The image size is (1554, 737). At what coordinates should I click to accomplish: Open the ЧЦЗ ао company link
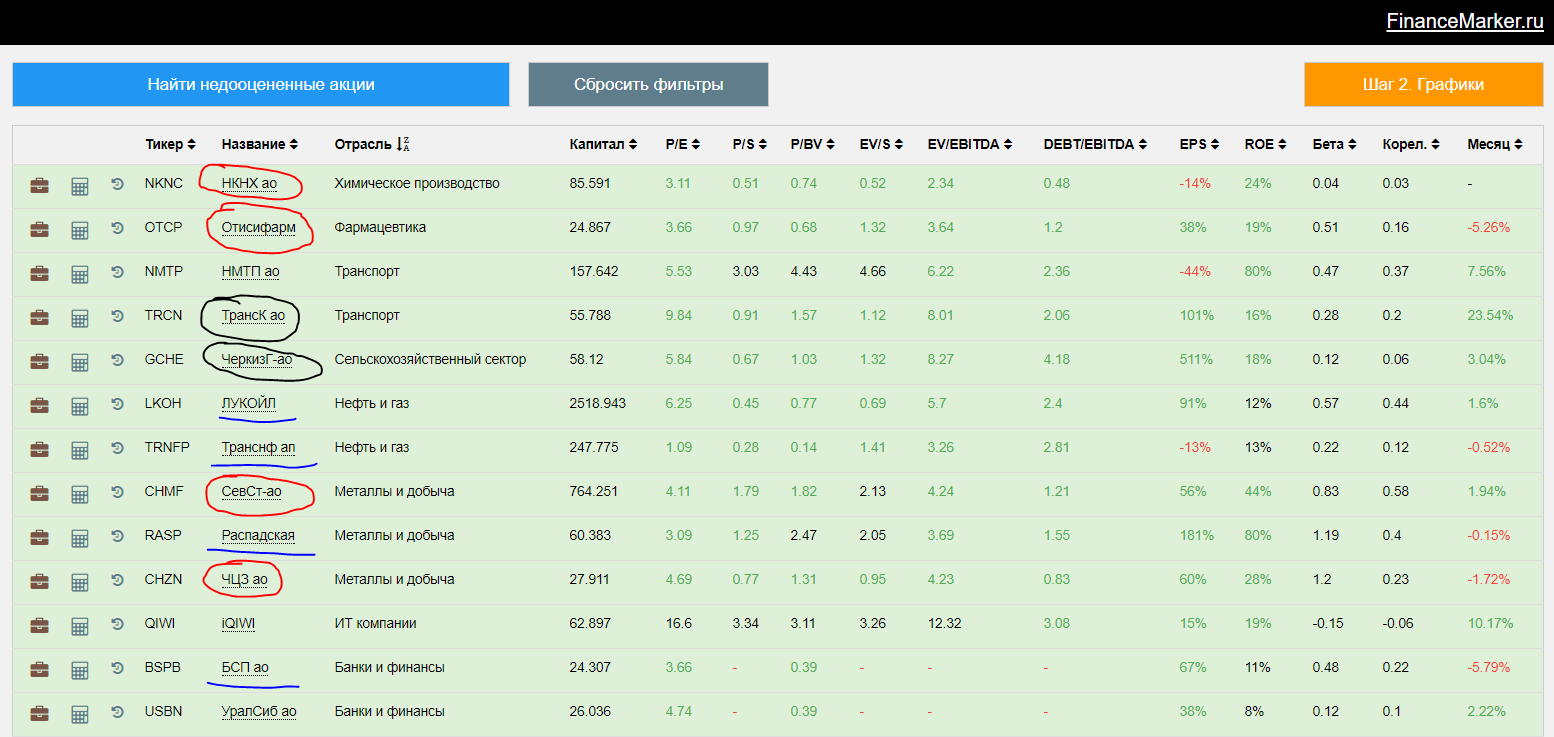tap(245, 580)
